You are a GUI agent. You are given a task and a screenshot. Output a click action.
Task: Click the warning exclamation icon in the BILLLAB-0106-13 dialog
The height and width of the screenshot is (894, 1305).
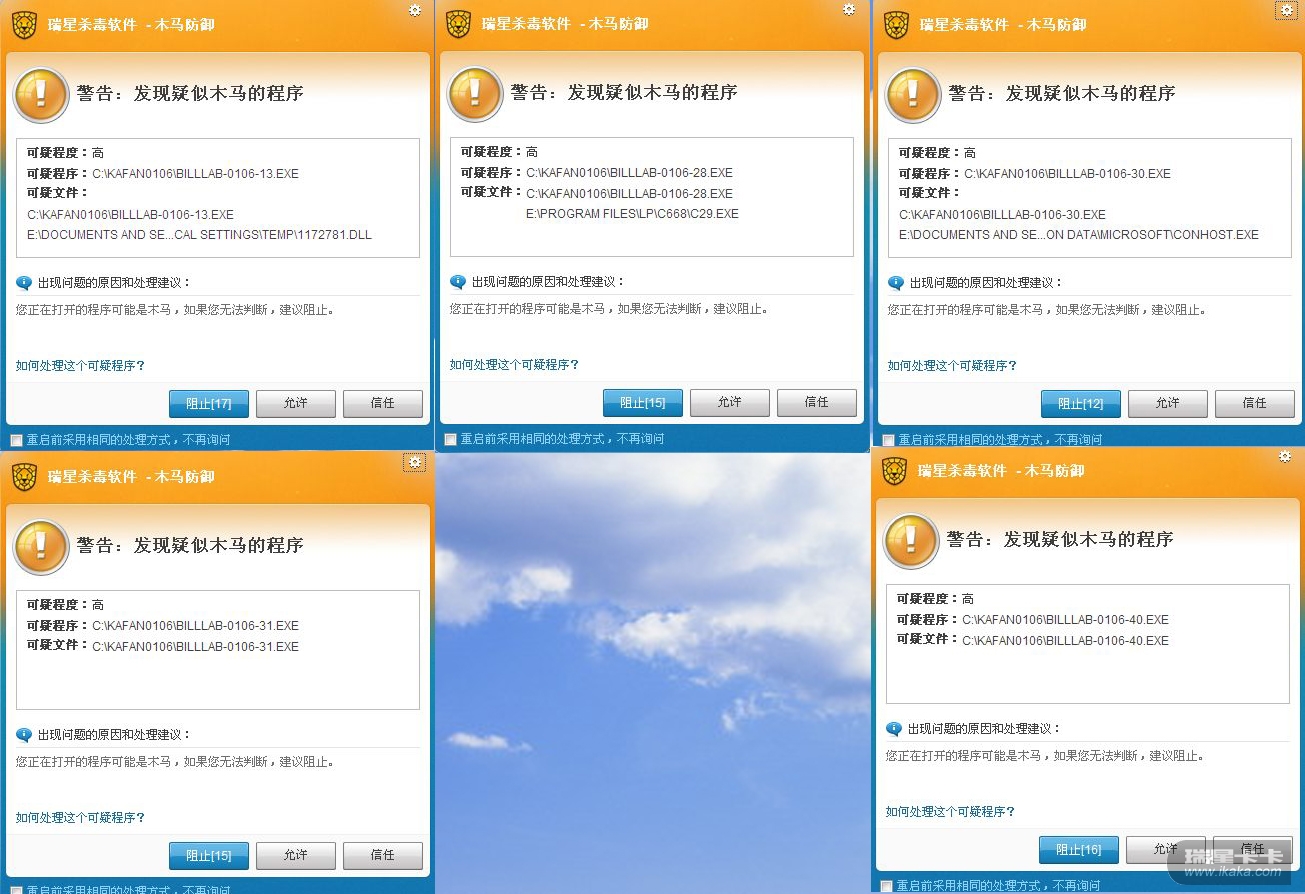point(41,95)
